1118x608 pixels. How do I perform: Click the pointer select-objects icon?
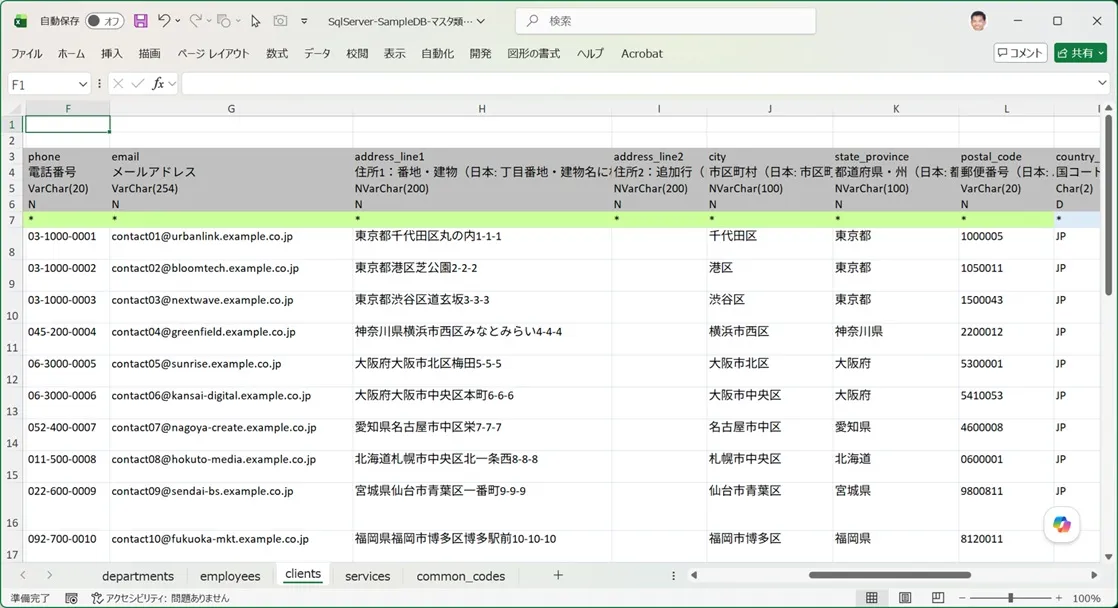(255, 21)
